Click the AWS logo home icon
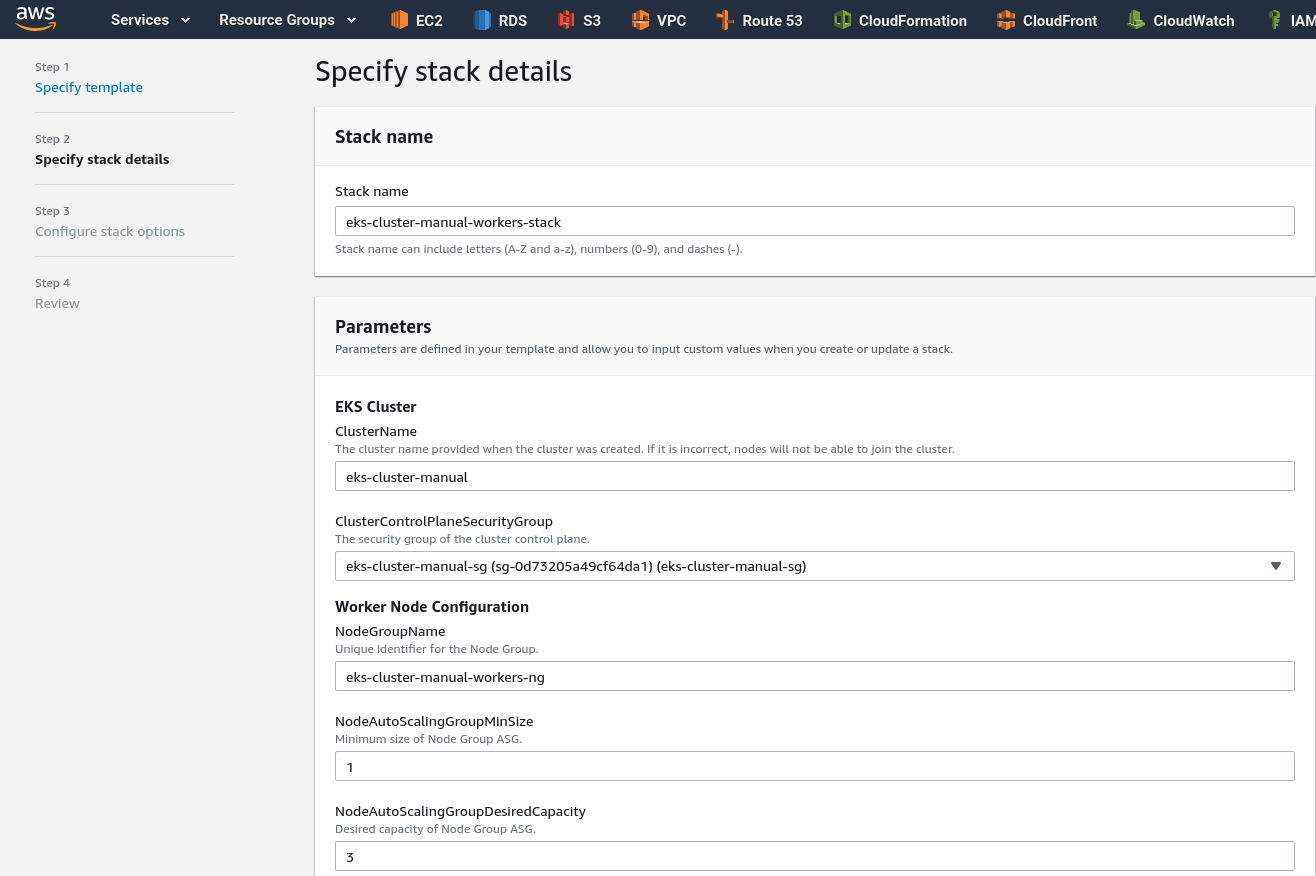This screenshot has width=1316, height=876. 36,19
